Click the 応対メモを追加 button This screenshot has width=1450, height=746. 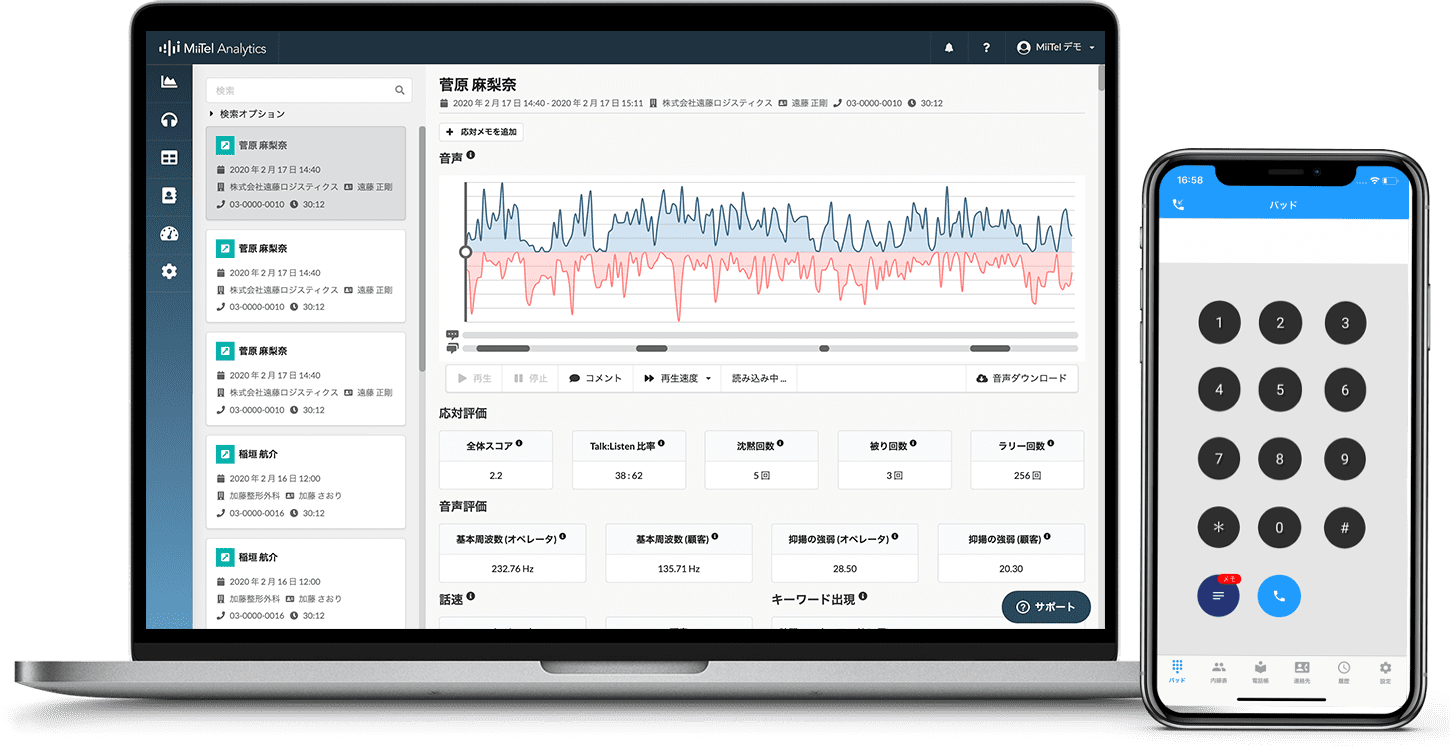(x=481, y=132)
